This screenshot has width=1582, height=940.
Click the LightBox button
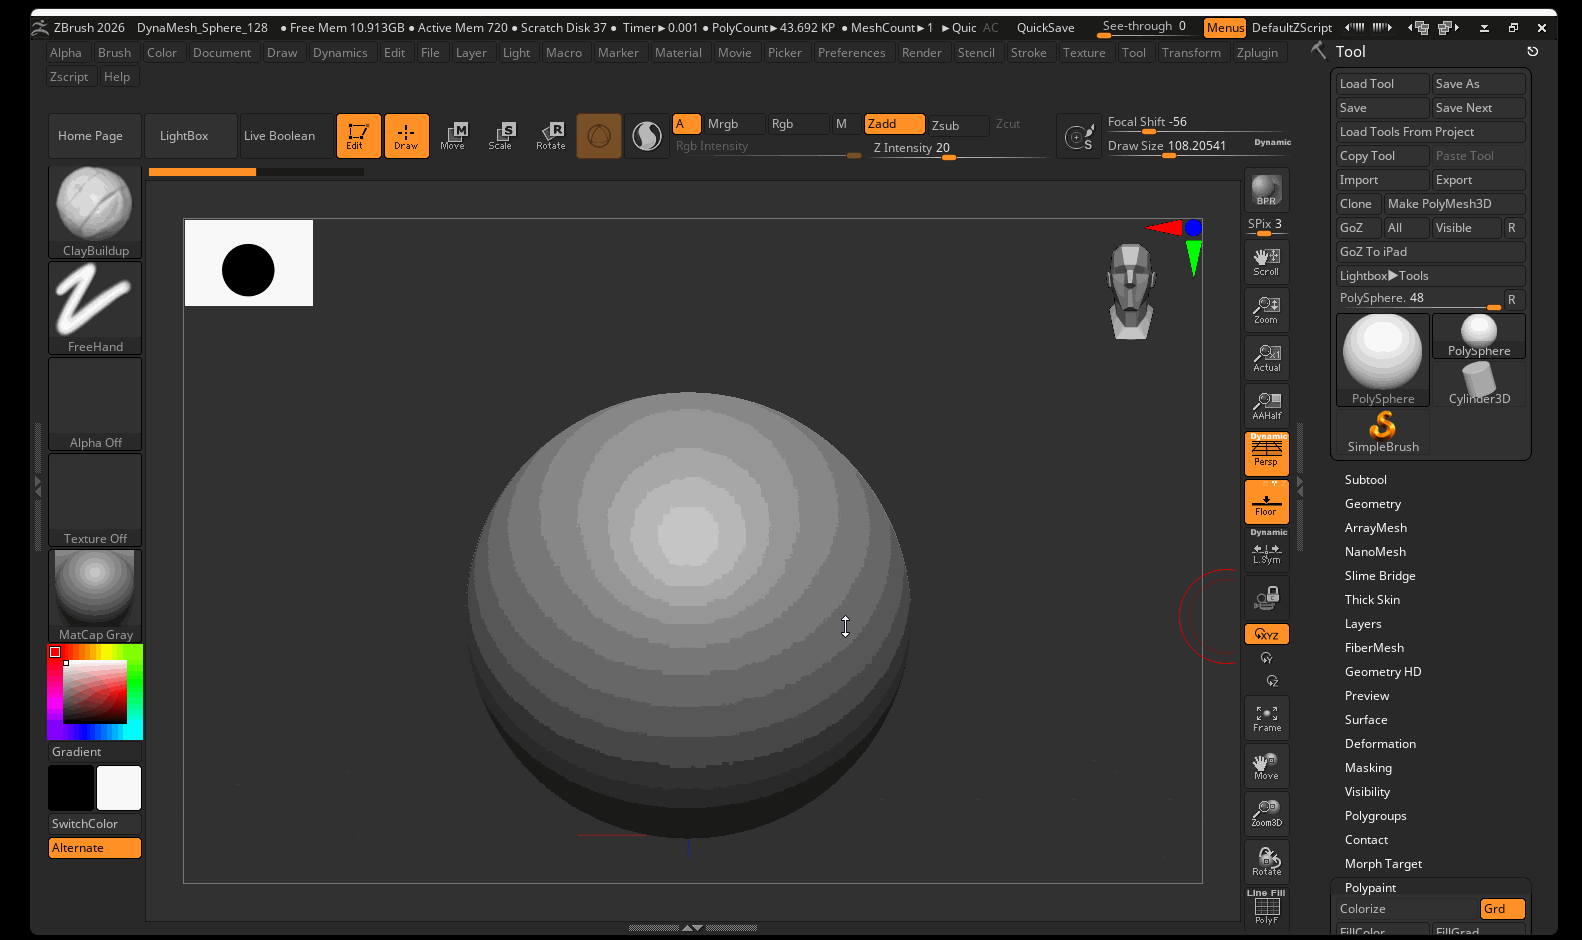(184, 136)
